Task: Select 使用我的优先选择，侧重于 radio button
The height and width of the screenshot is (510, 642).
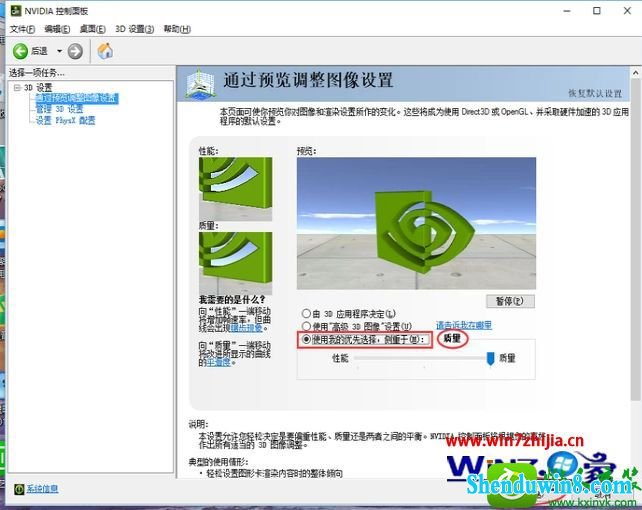Action: [306, 339]
